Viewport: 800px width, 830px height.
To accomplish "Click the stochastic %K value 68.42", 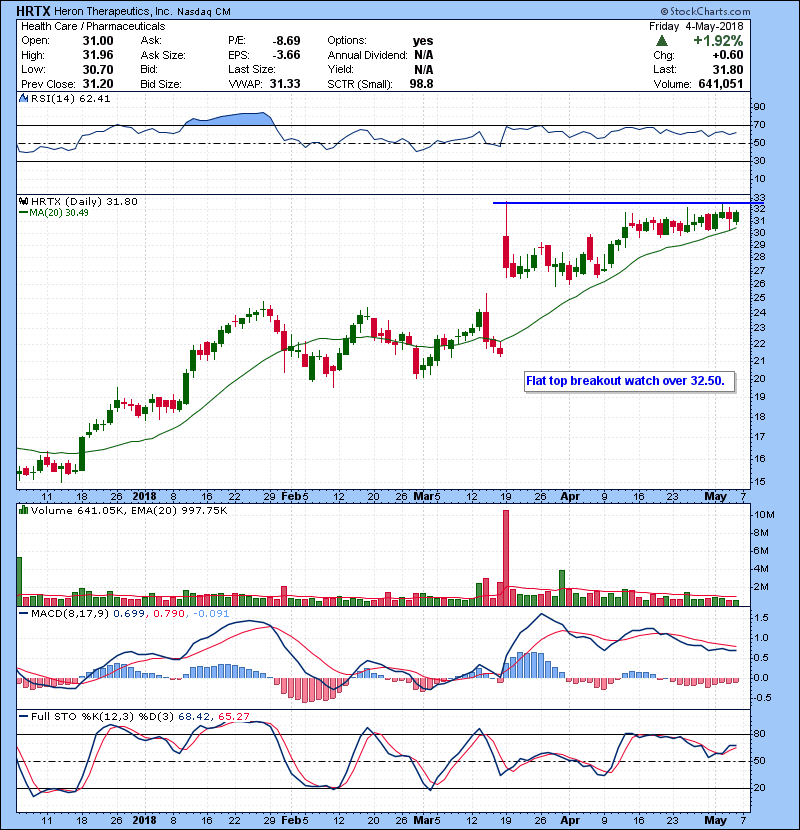I will point(193,717).
